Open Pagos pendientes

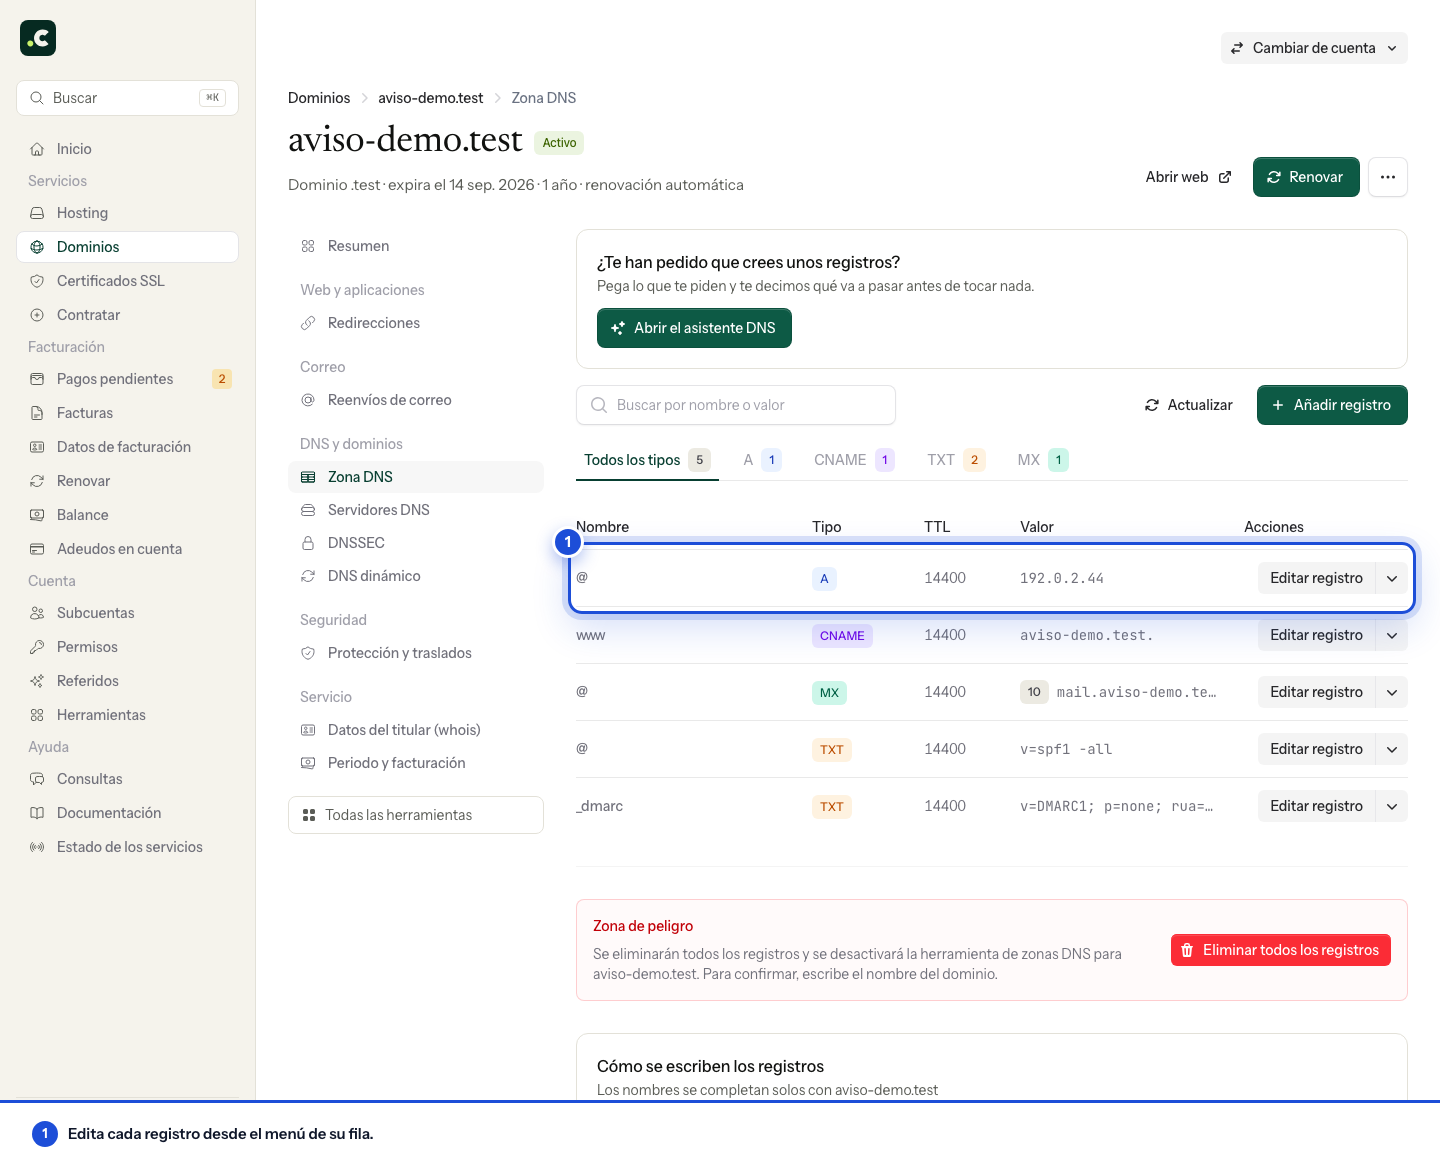click(127, 379)
